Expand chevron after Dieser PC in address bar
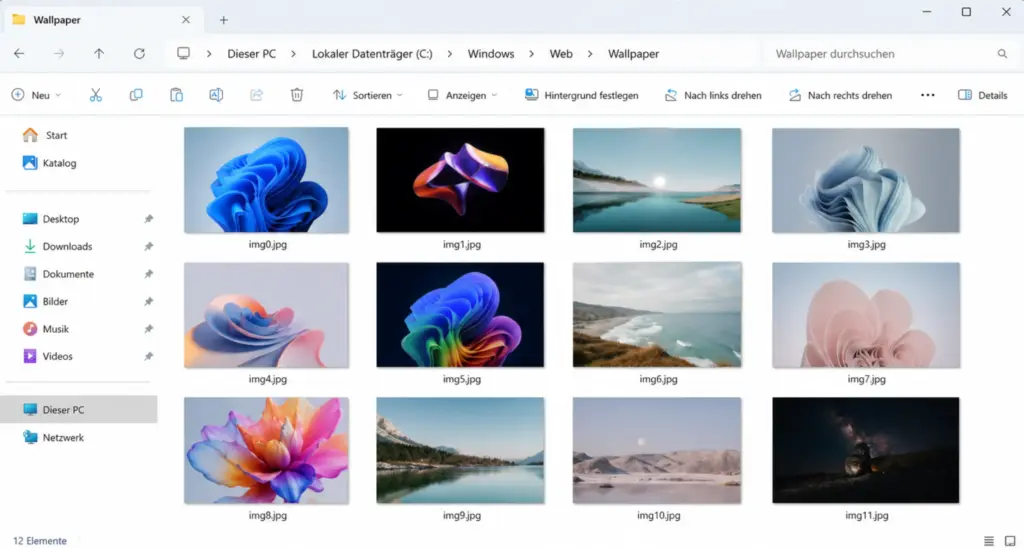 click(293, 54)
